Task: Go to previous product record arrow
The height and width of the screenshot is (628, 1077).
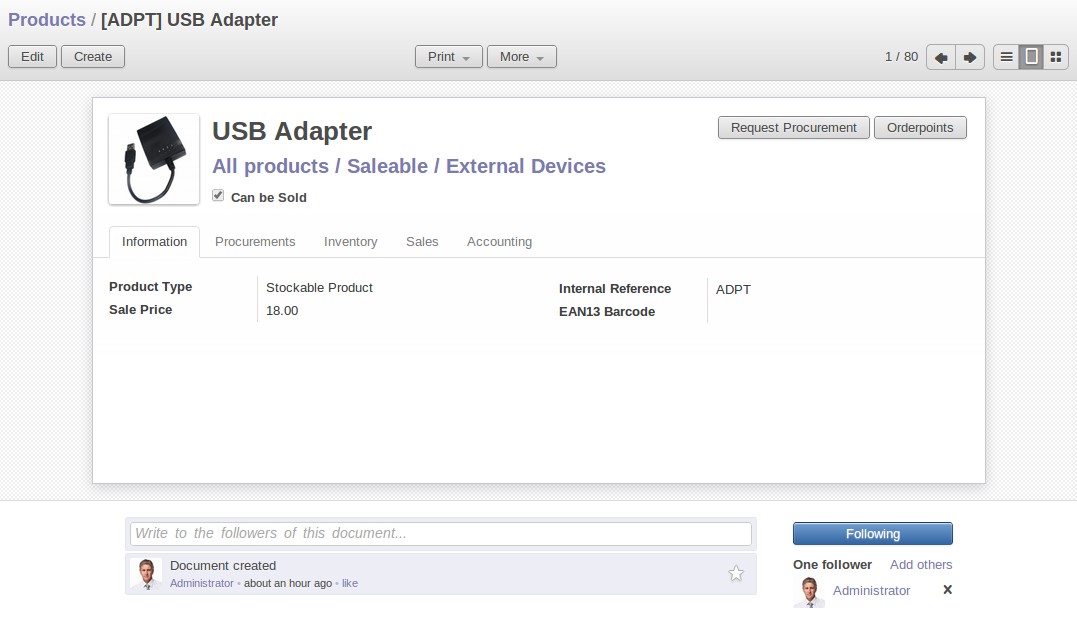Action: (x=941, y=57)
